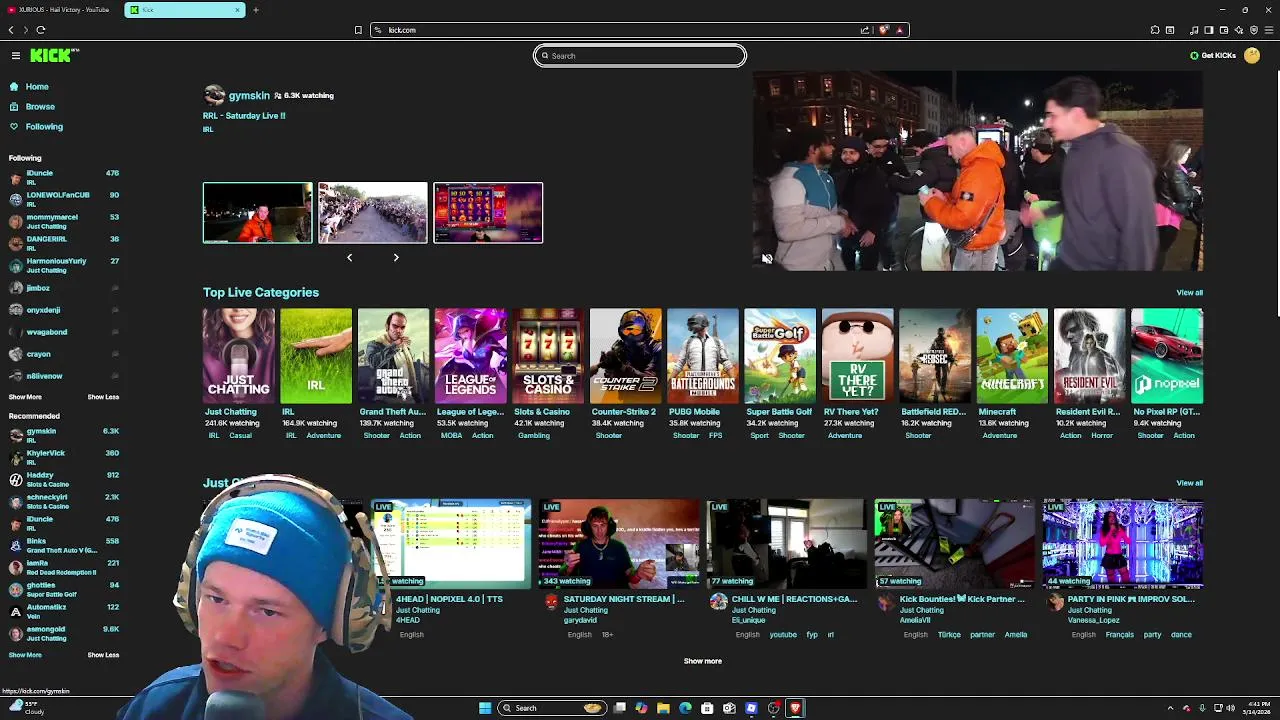Click the MOBA tag under League of Legends
Viewport: 1280px width, 720px height.
[451, 436]
